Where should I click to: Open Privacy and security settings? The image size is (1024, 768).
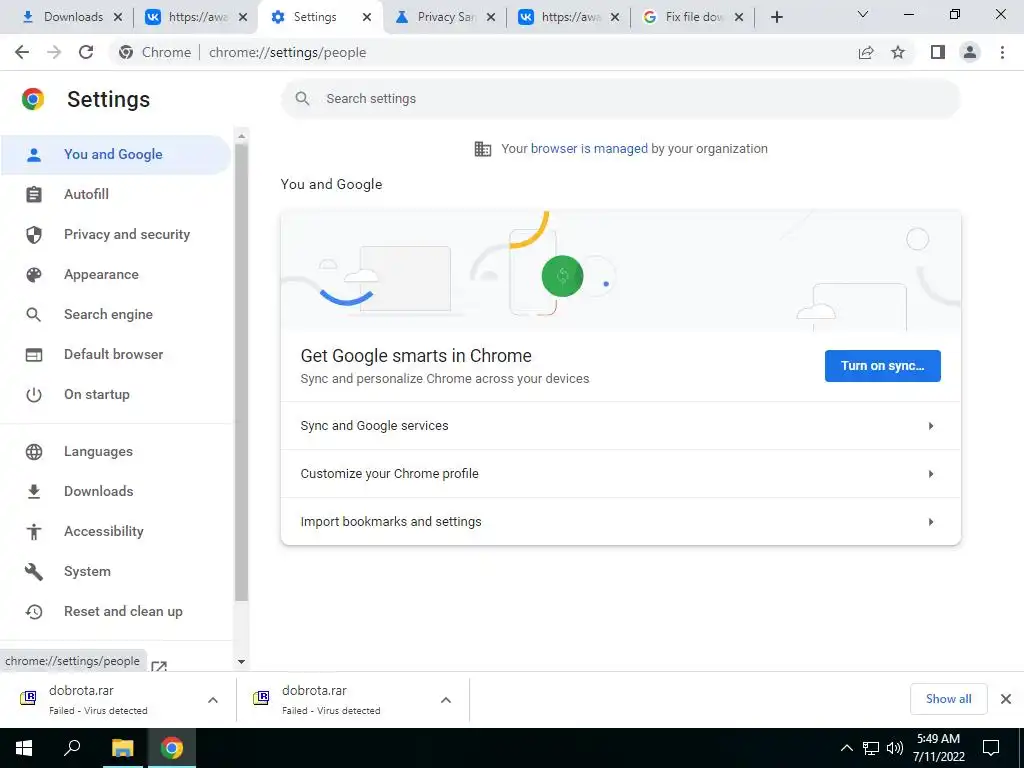coord(116,234)
